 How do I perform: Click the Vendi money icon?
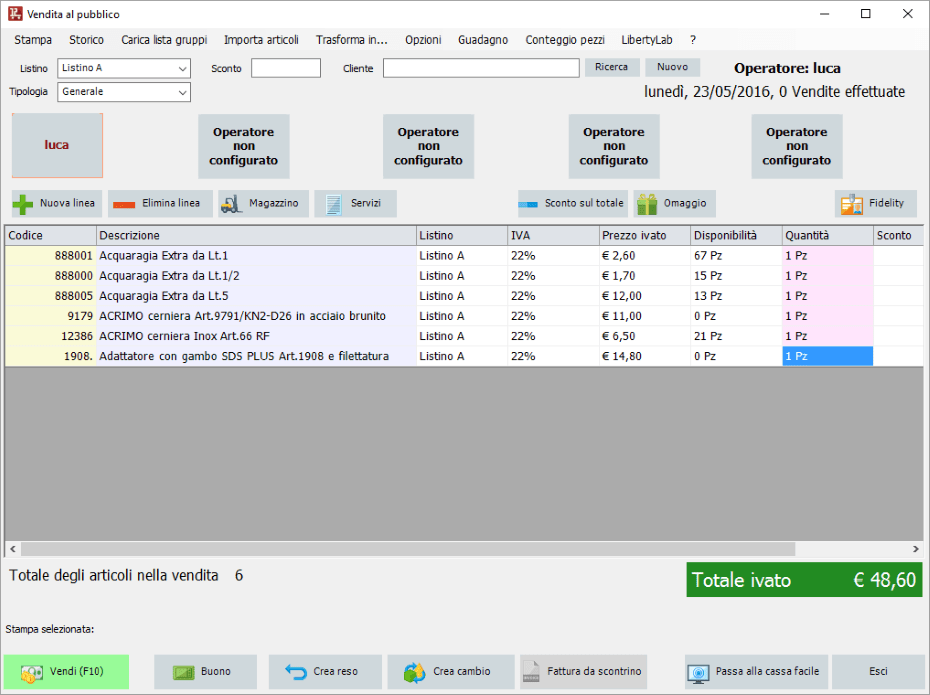point(31,673)
